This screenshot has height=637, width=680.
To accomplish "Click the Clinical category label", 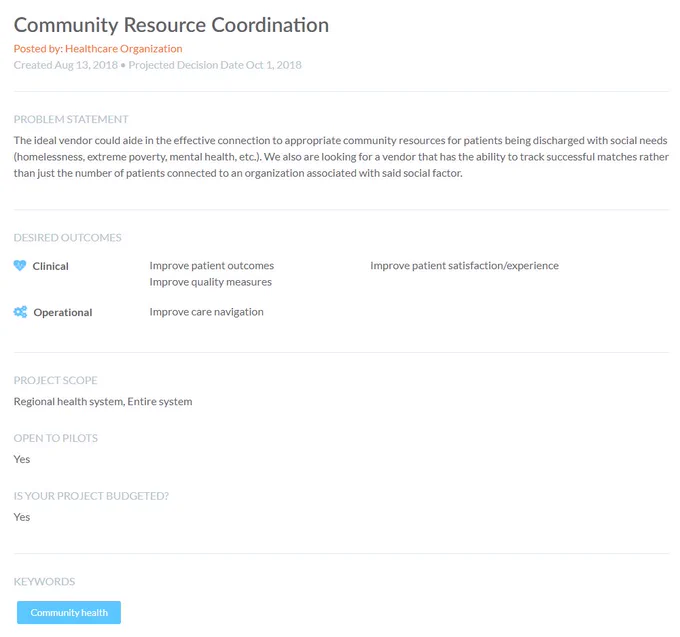I will (51, 266).
